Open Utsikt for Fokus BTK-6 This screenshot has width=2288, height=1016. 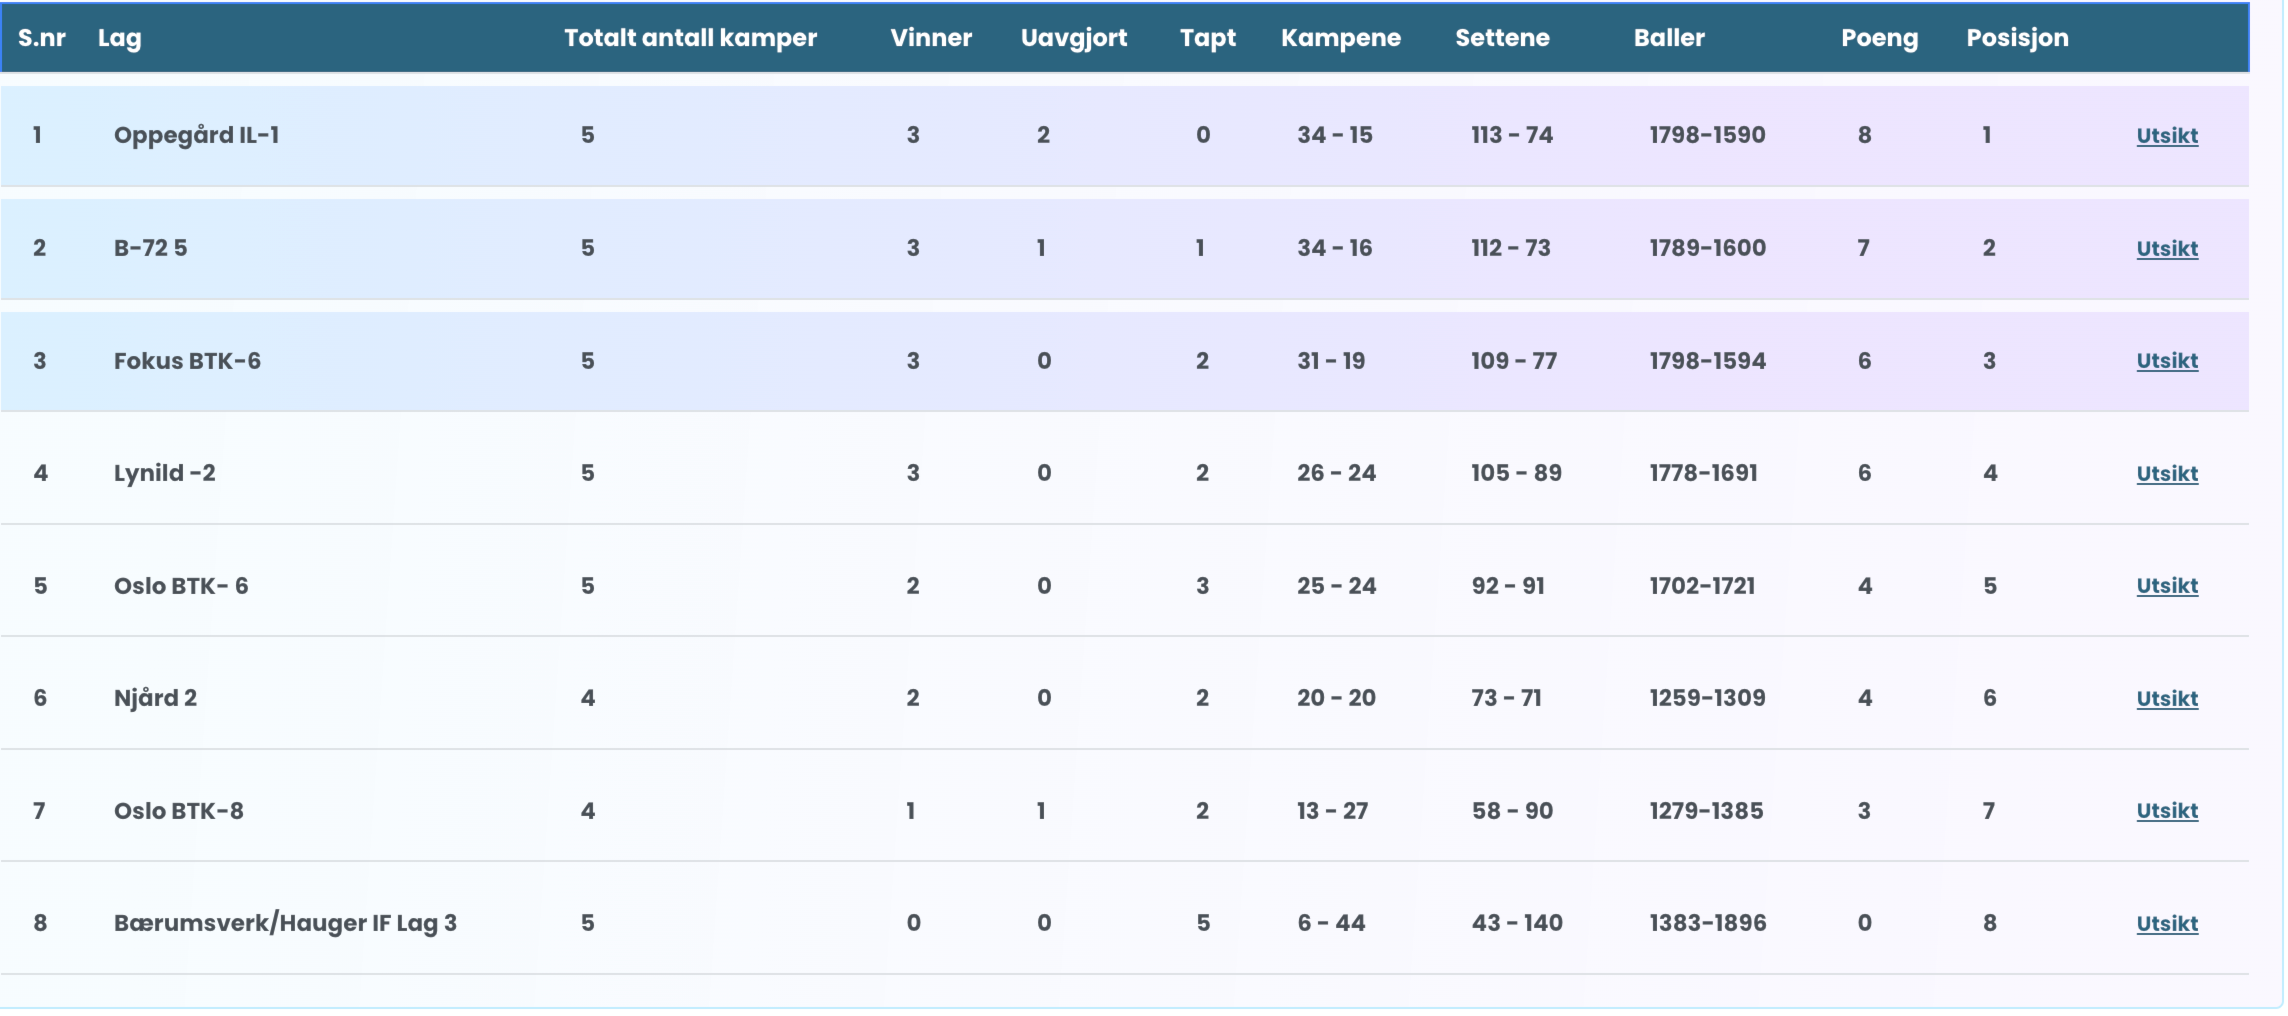[2166, 361]
